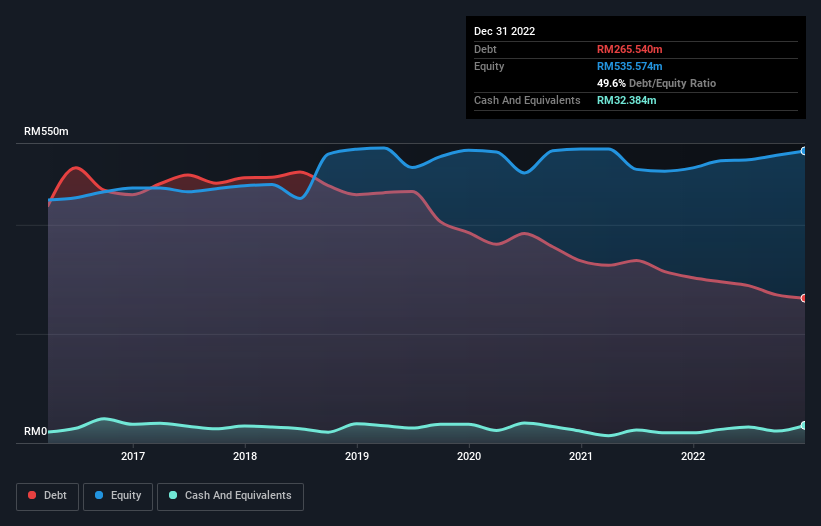Toggle the Debt series legend button
Screen dimensions: 821x526
[48, 496]
